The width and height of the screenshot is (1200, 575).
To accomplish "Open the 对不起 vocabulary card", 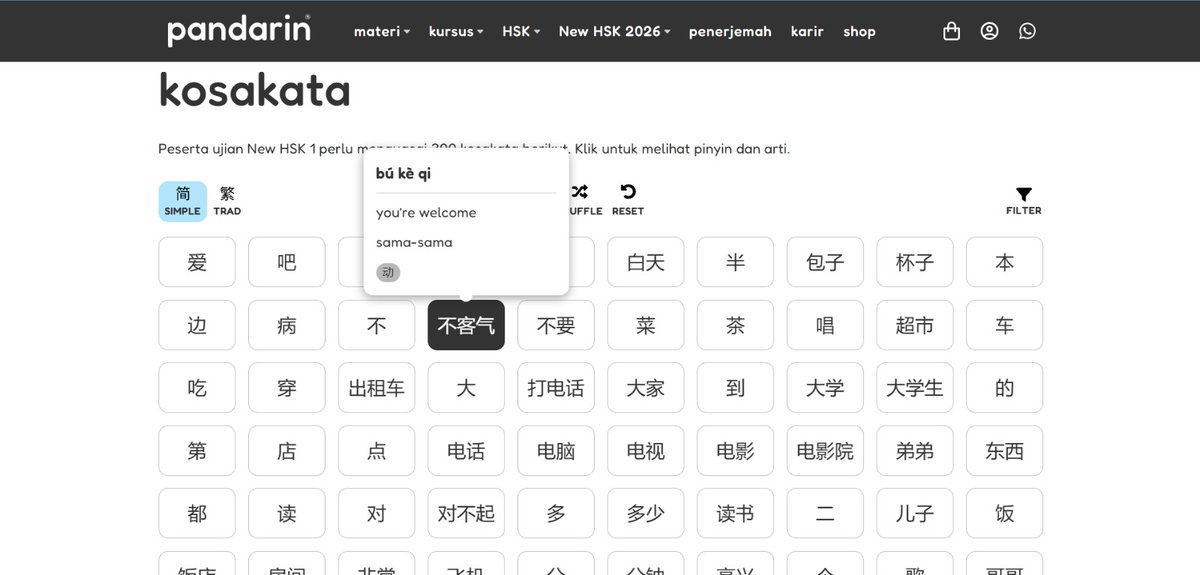I will coord(466,513).
